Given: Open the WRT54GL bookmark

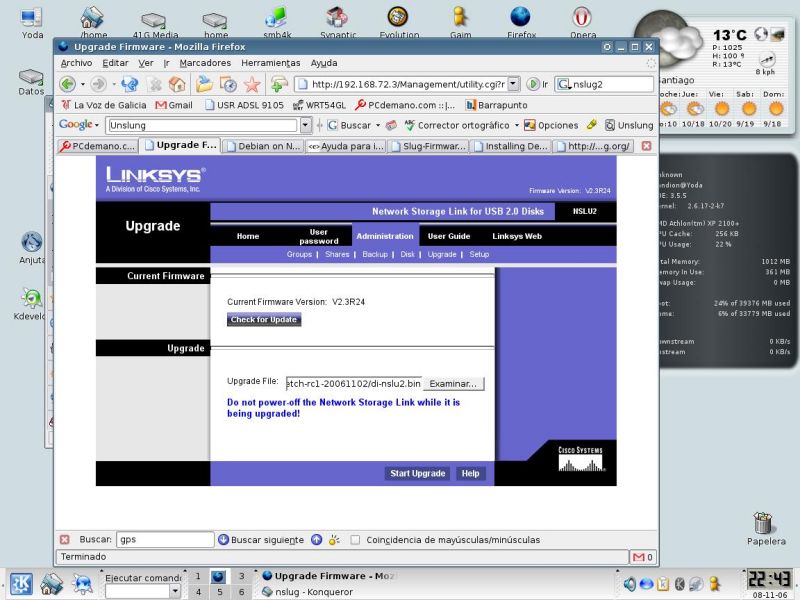Looking at the screenshot, I should (319, 105).
